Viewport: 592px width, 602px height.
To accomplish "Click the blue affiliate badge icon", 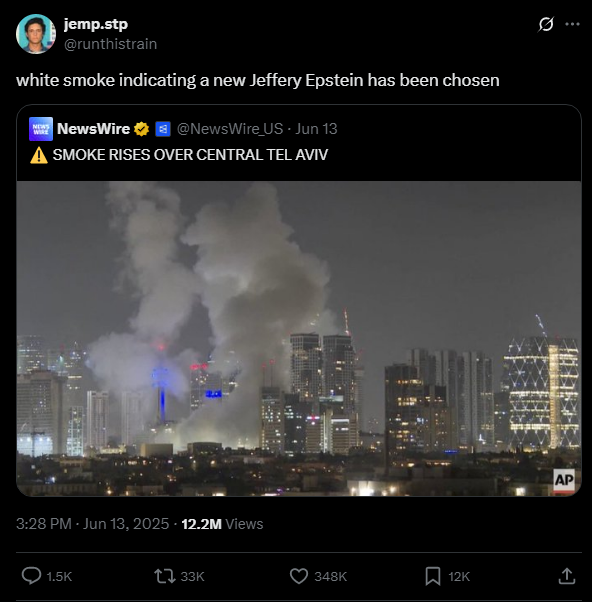I will click(163, 129).
